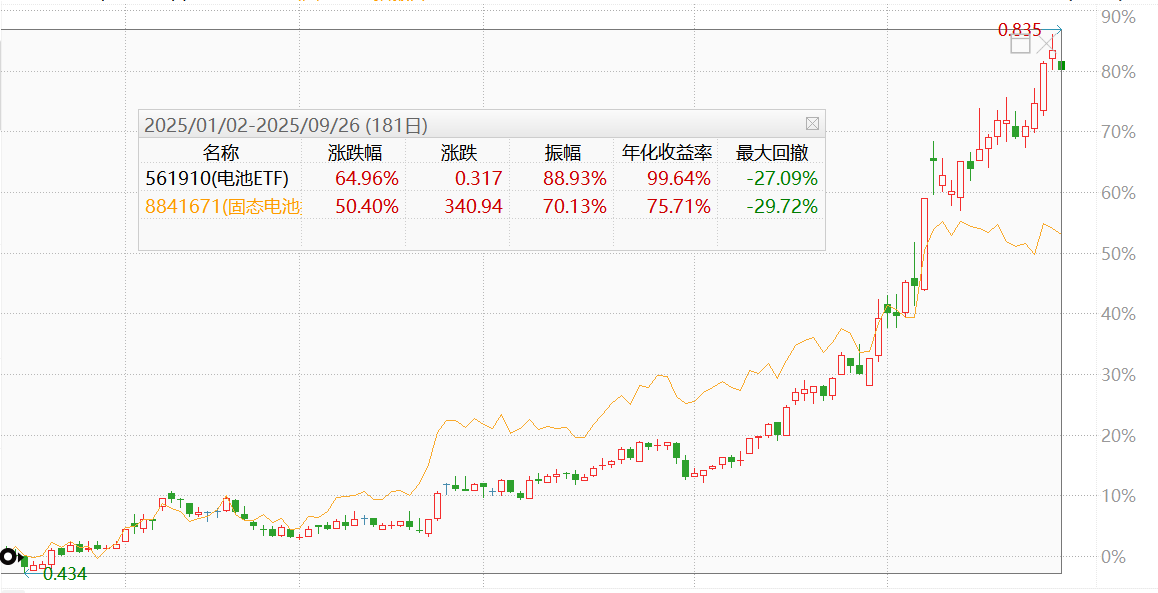The height and width of the screenshot is (593, 1158).
Task: Click the 涨跌 column header
Action: click(459, 153)
